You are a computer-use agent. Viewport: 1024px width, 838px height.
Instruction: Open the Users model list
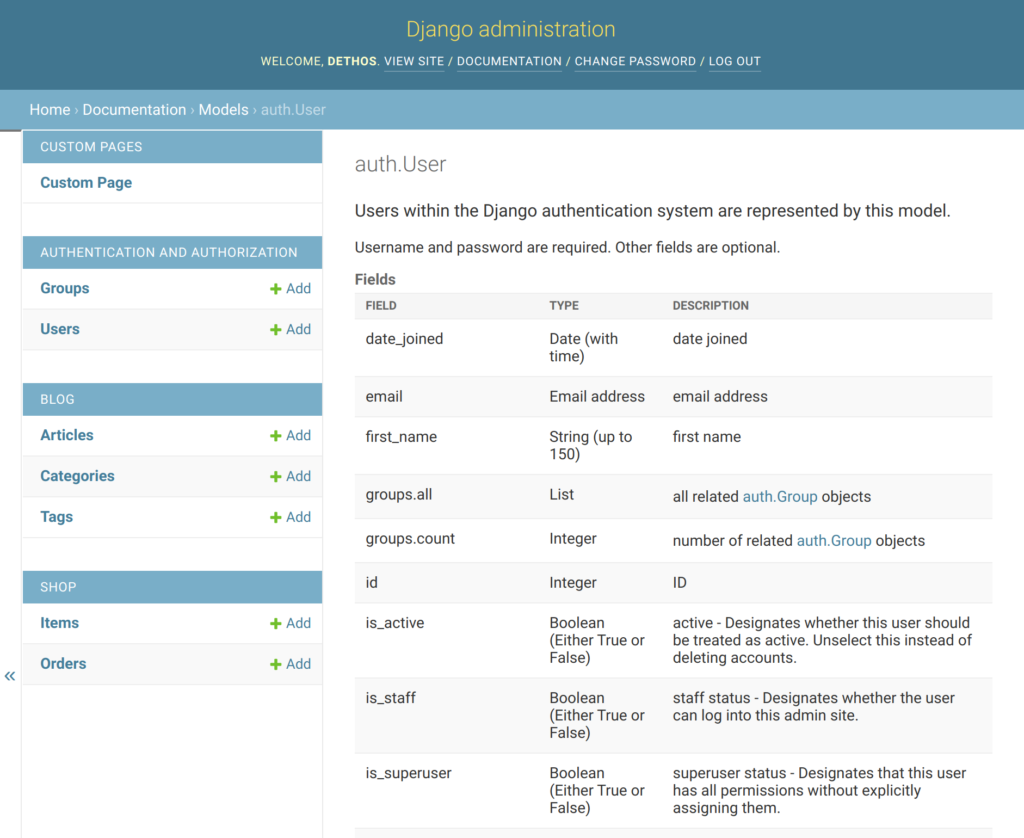(x=60, y=329)
